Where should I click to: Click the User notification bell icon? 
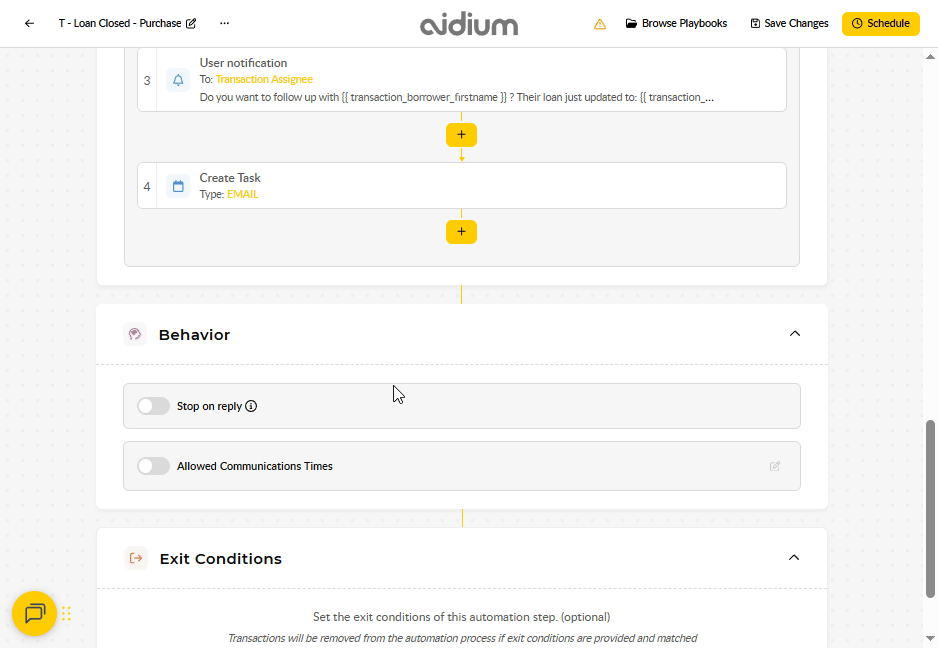pos(178,80)
